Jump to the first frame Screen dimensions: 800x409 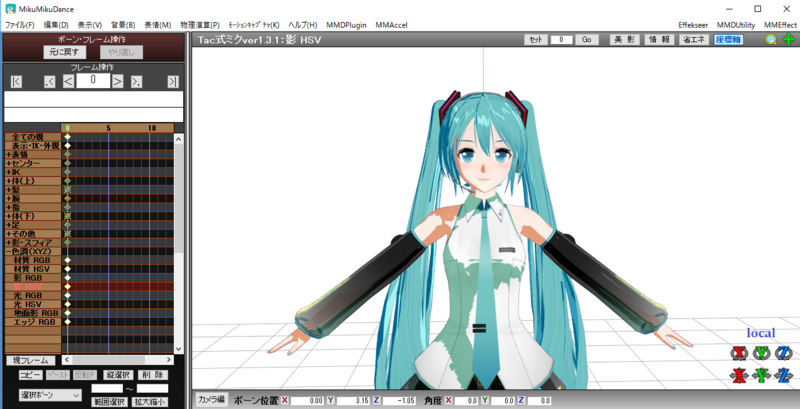pyautogui.click(x=16, y=81)
